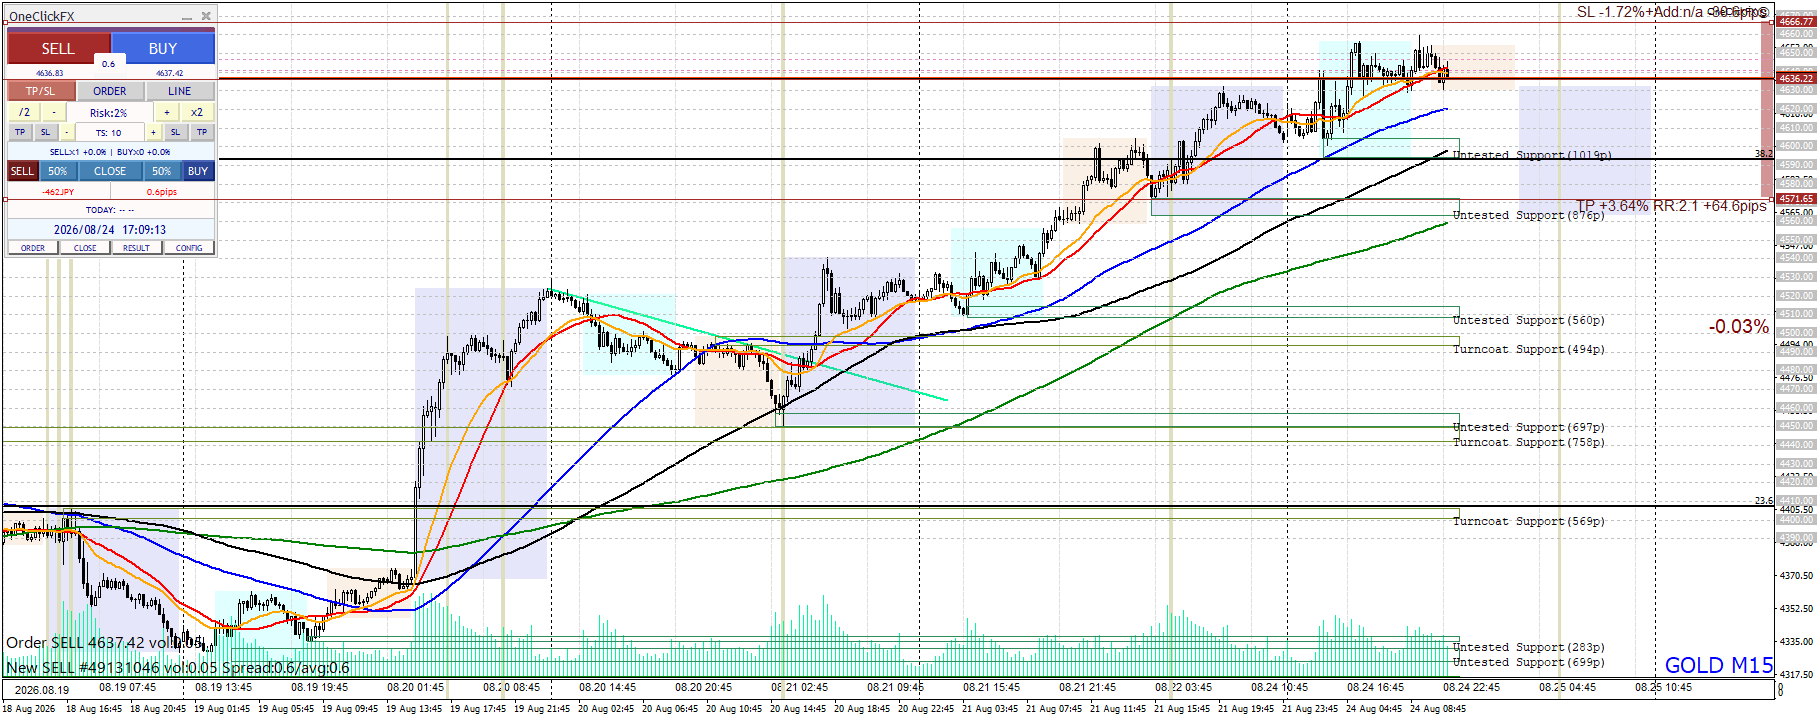Halve the risk with the /2 button
This screenshot has height=720, width=1820.
click(24, 112)
